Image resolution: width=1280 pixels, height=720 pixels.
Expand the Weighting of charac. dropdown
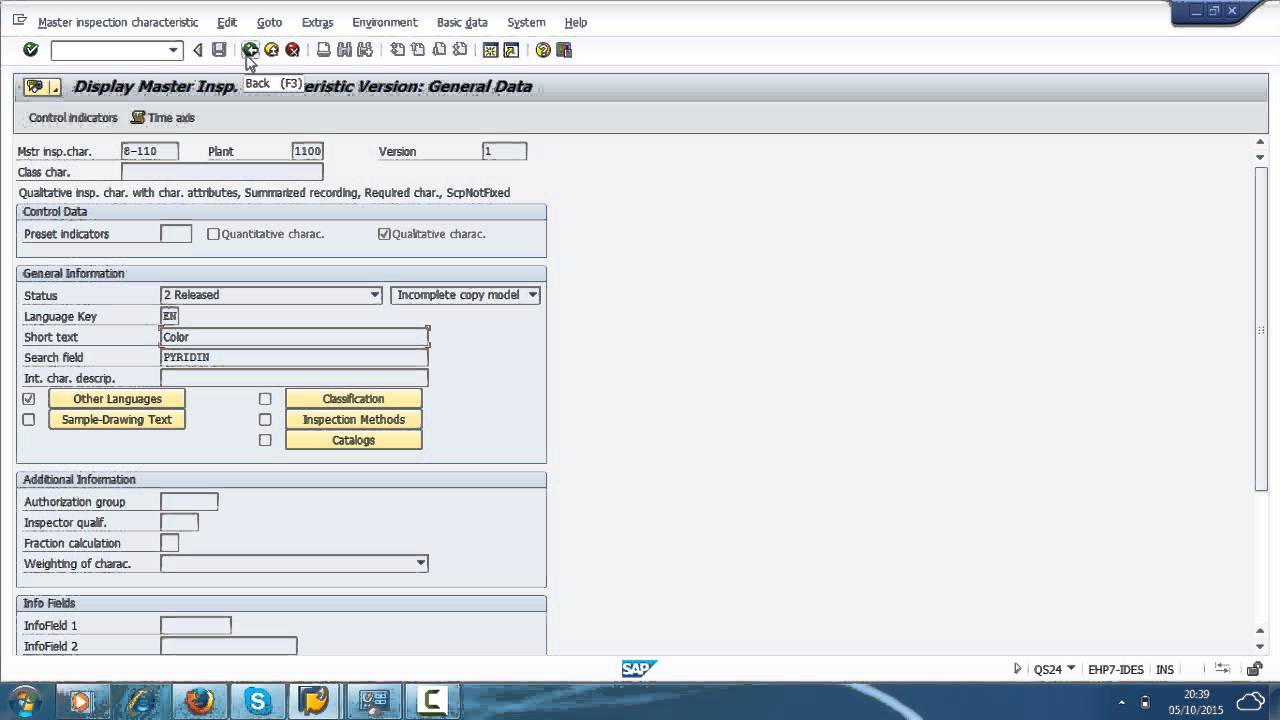pos(421,564)
